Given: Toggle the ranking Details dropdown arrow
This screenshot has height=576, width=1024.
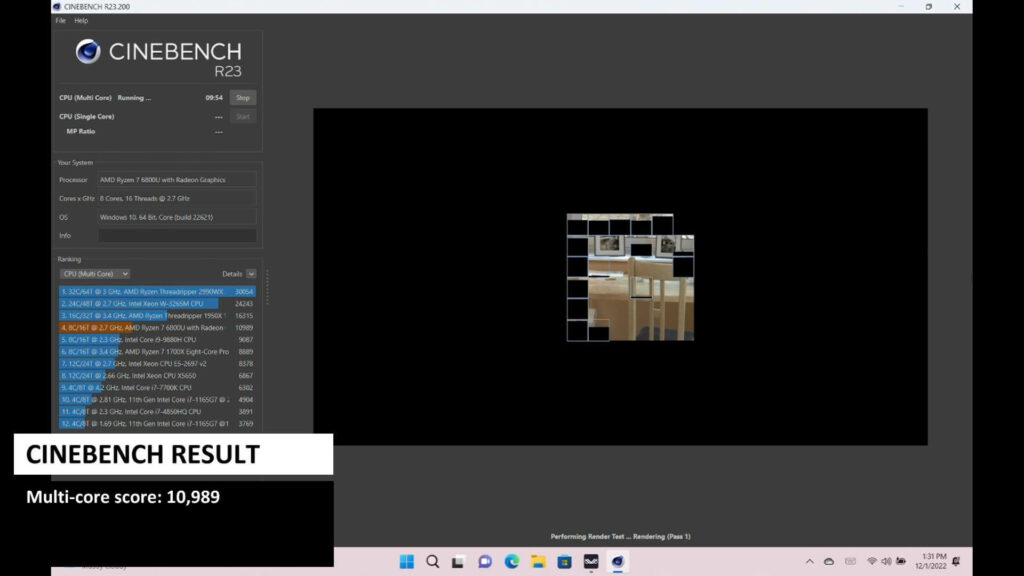Looking at the screenshot, I should [251, 274].
